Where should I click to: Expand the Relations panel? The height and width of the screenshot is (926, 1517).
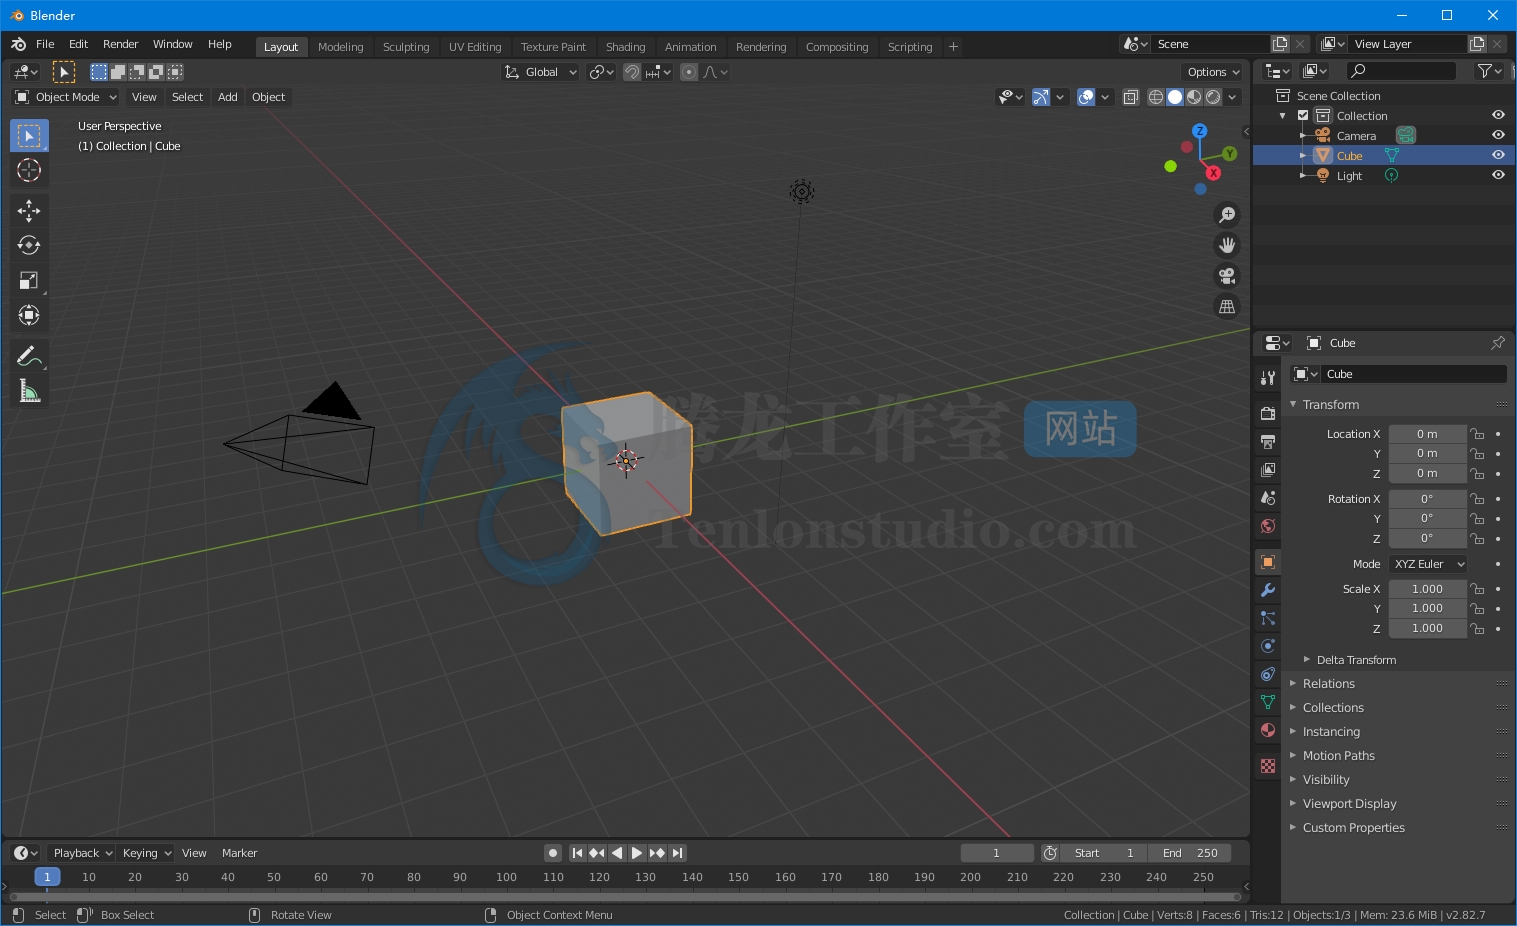click(1328, 684)
